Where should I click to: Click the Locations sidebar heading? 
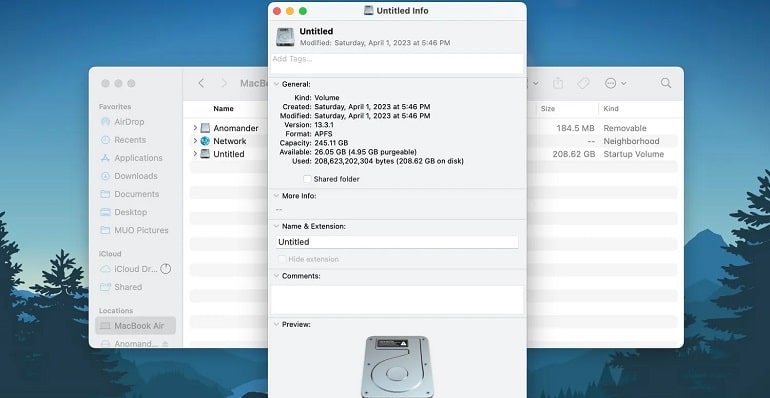[x=116, y=311]
